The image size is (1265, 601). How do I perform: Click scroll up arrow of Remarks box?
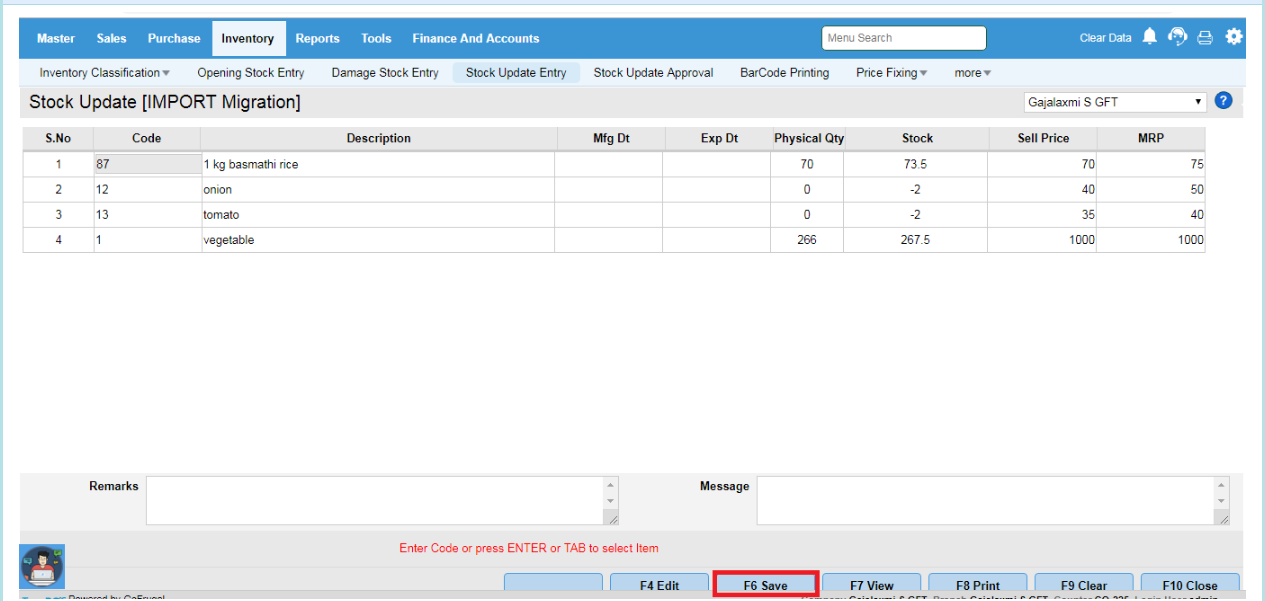click(611, 485)
